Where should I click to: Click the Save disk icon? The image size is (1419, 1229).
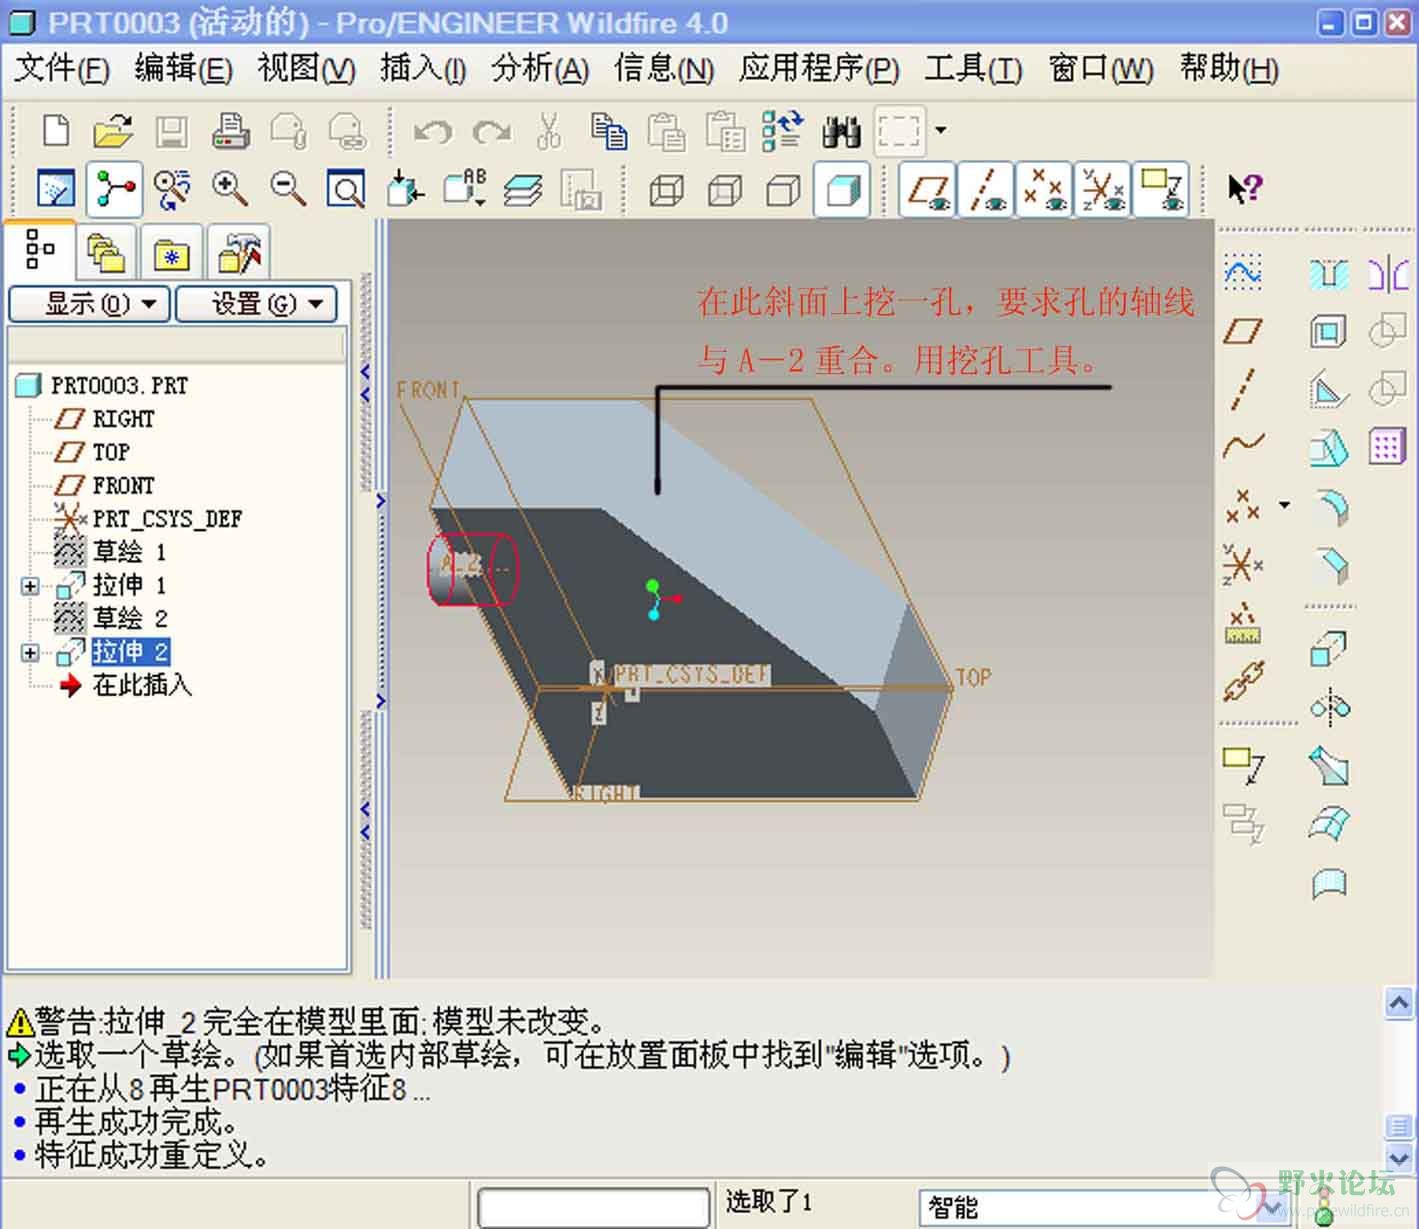pyautogui.click(x=172, y=131)
